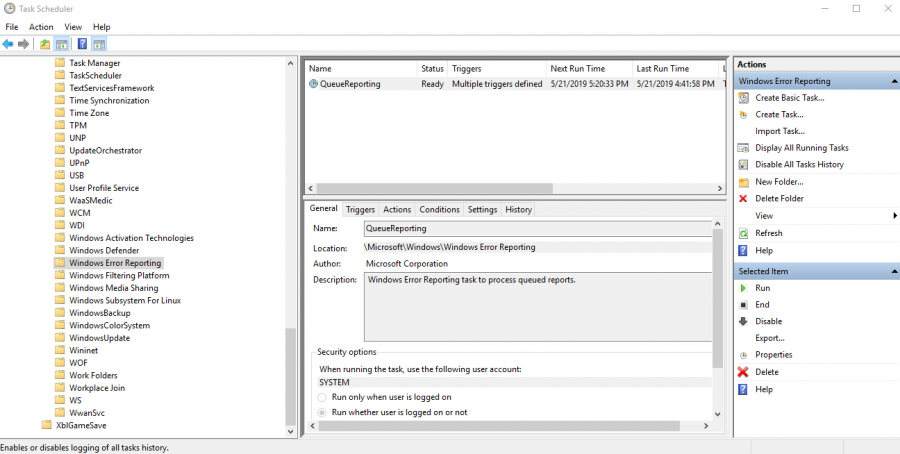Click the red X Delete Folder icon
900x454 pixels.
coord(743,199)
